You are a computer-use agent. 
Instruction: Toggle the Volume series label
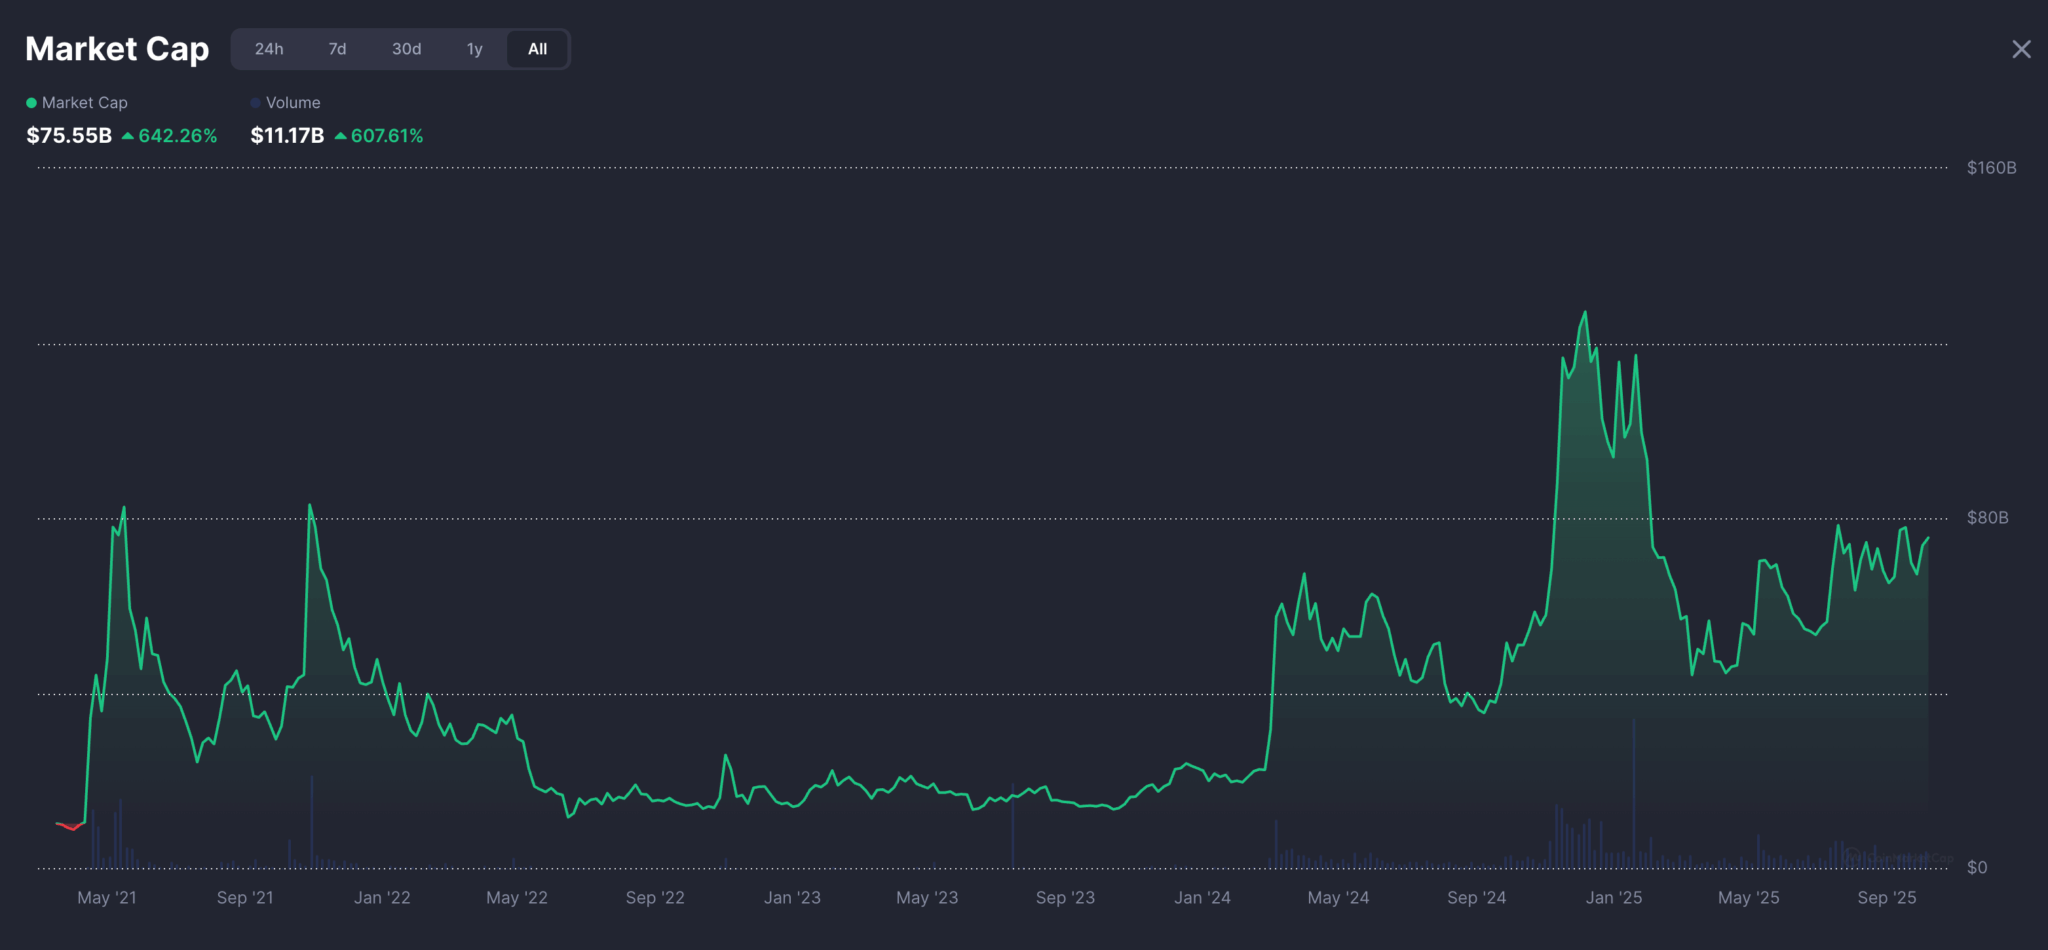click(x=293, y=103)
